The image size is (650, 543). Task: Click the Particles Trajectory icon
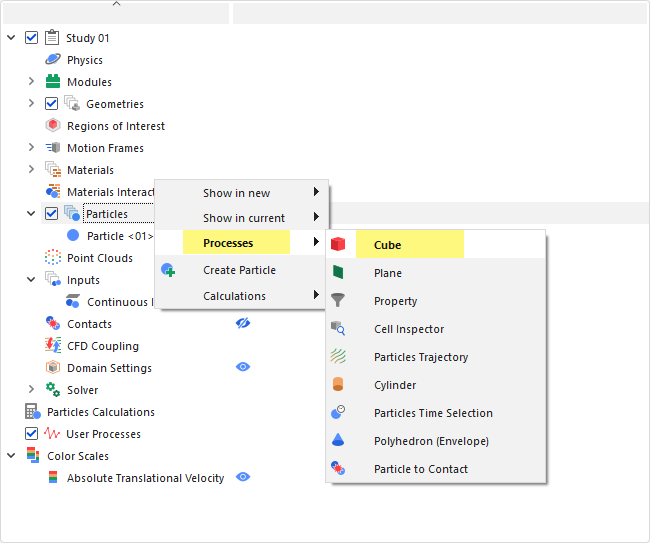click(338, 357)
